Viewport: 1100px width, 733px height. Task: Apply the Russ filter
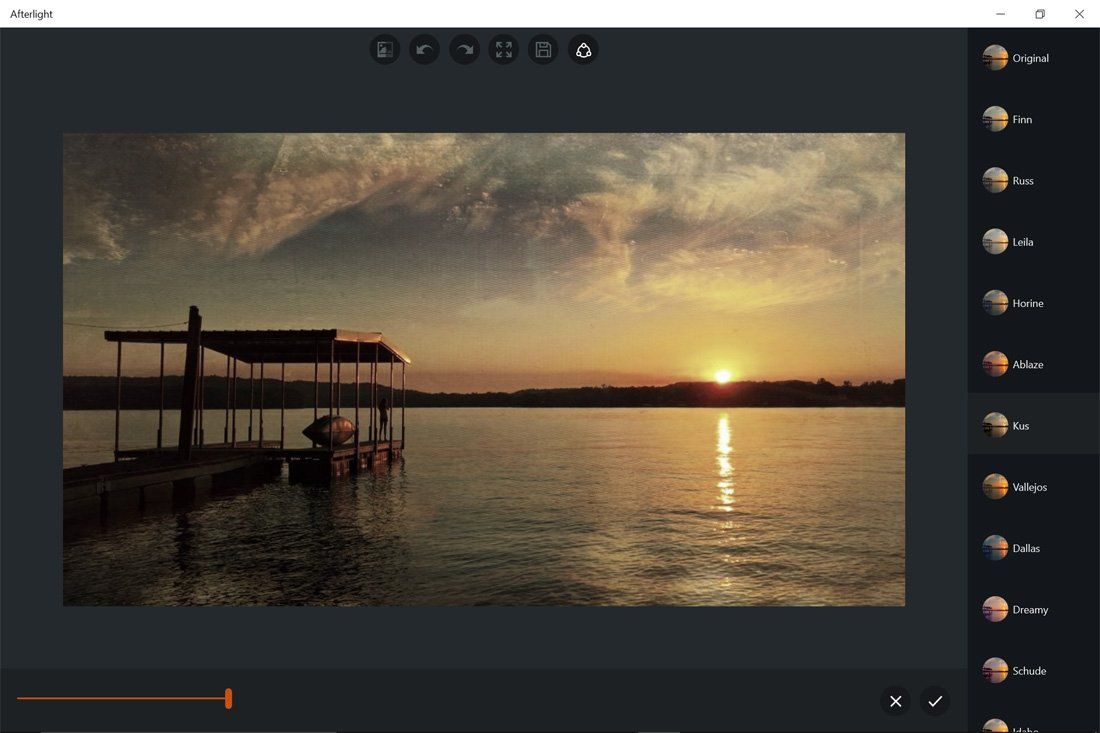1030,180
